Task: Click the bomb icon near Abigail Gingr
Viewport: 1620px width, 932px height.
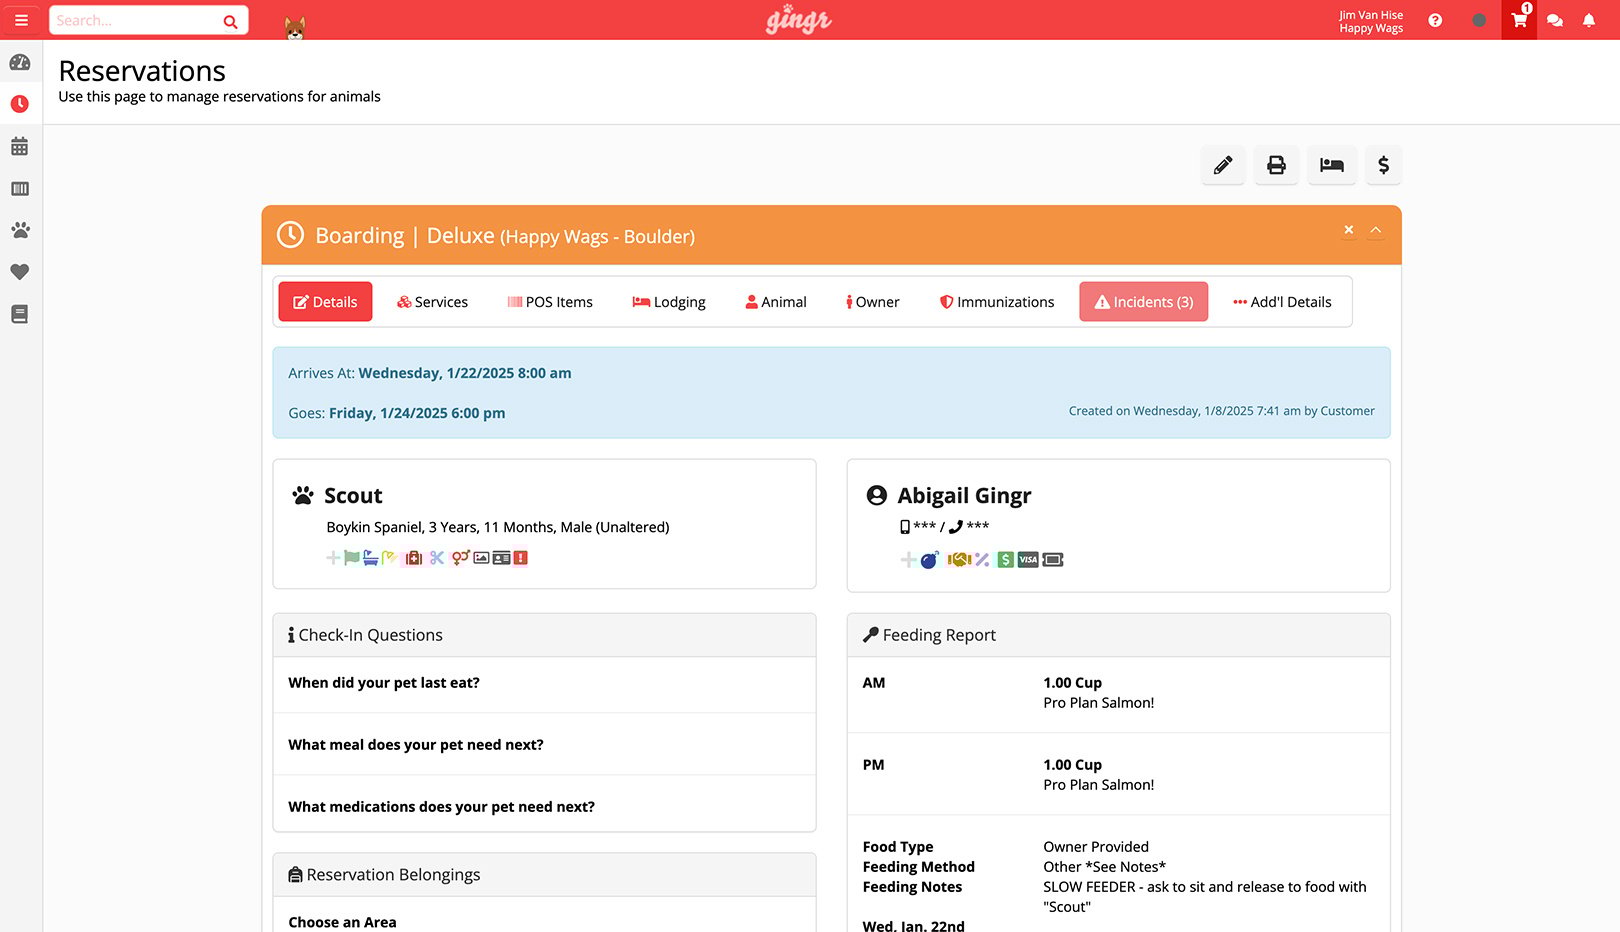Action: [928, 560]
